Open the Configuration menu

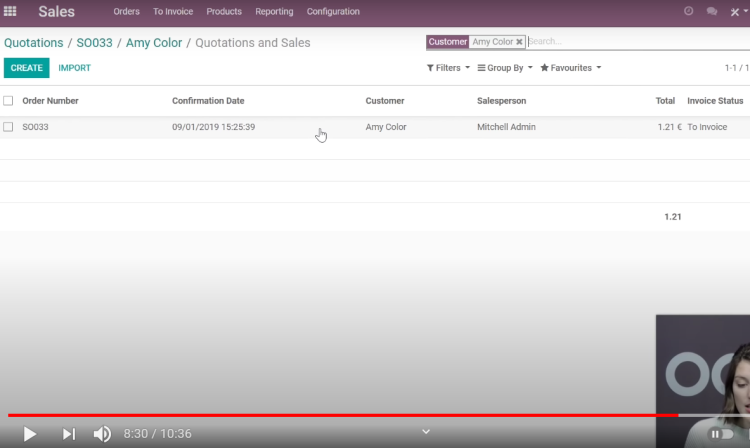(x=333, y=11)
